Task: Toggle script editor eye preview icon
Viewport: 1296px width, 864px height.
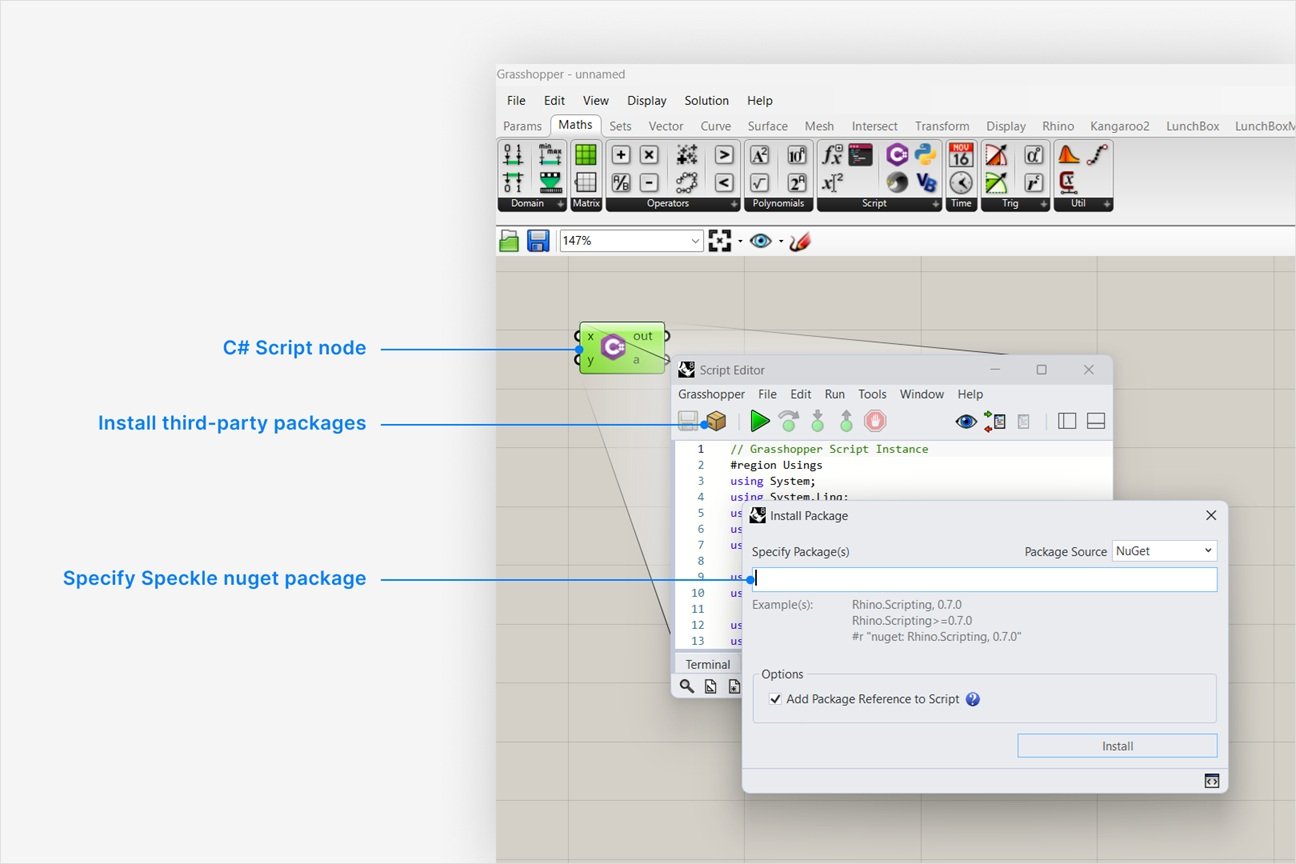Action: 966,421
